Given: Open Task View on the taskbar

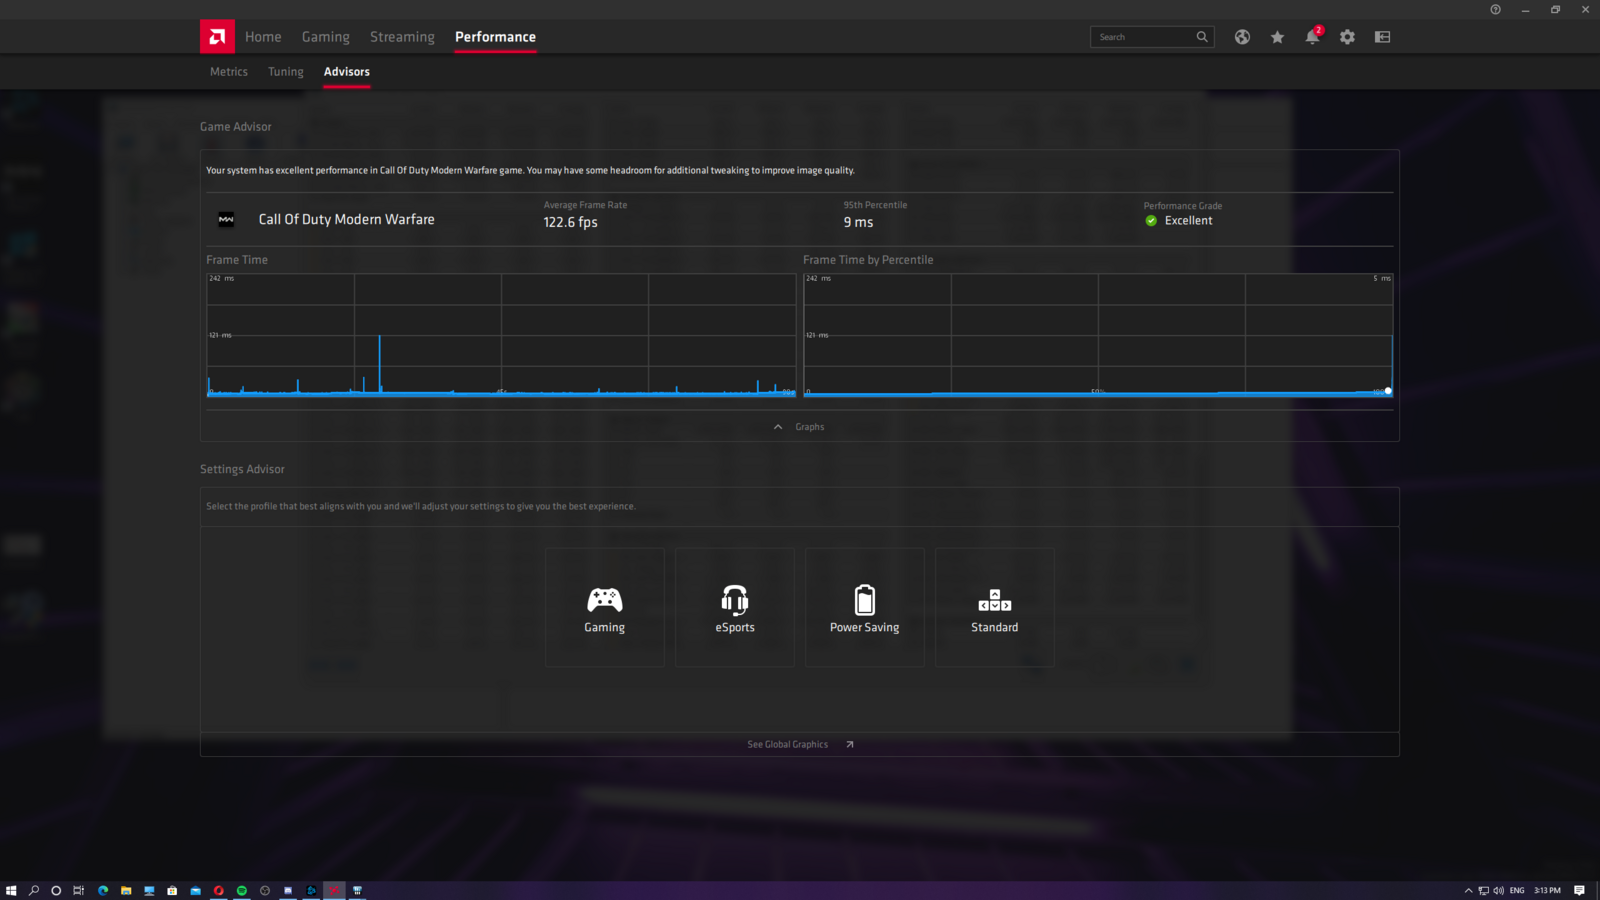Looking at the screenshot, I should [x=78, y=890].
